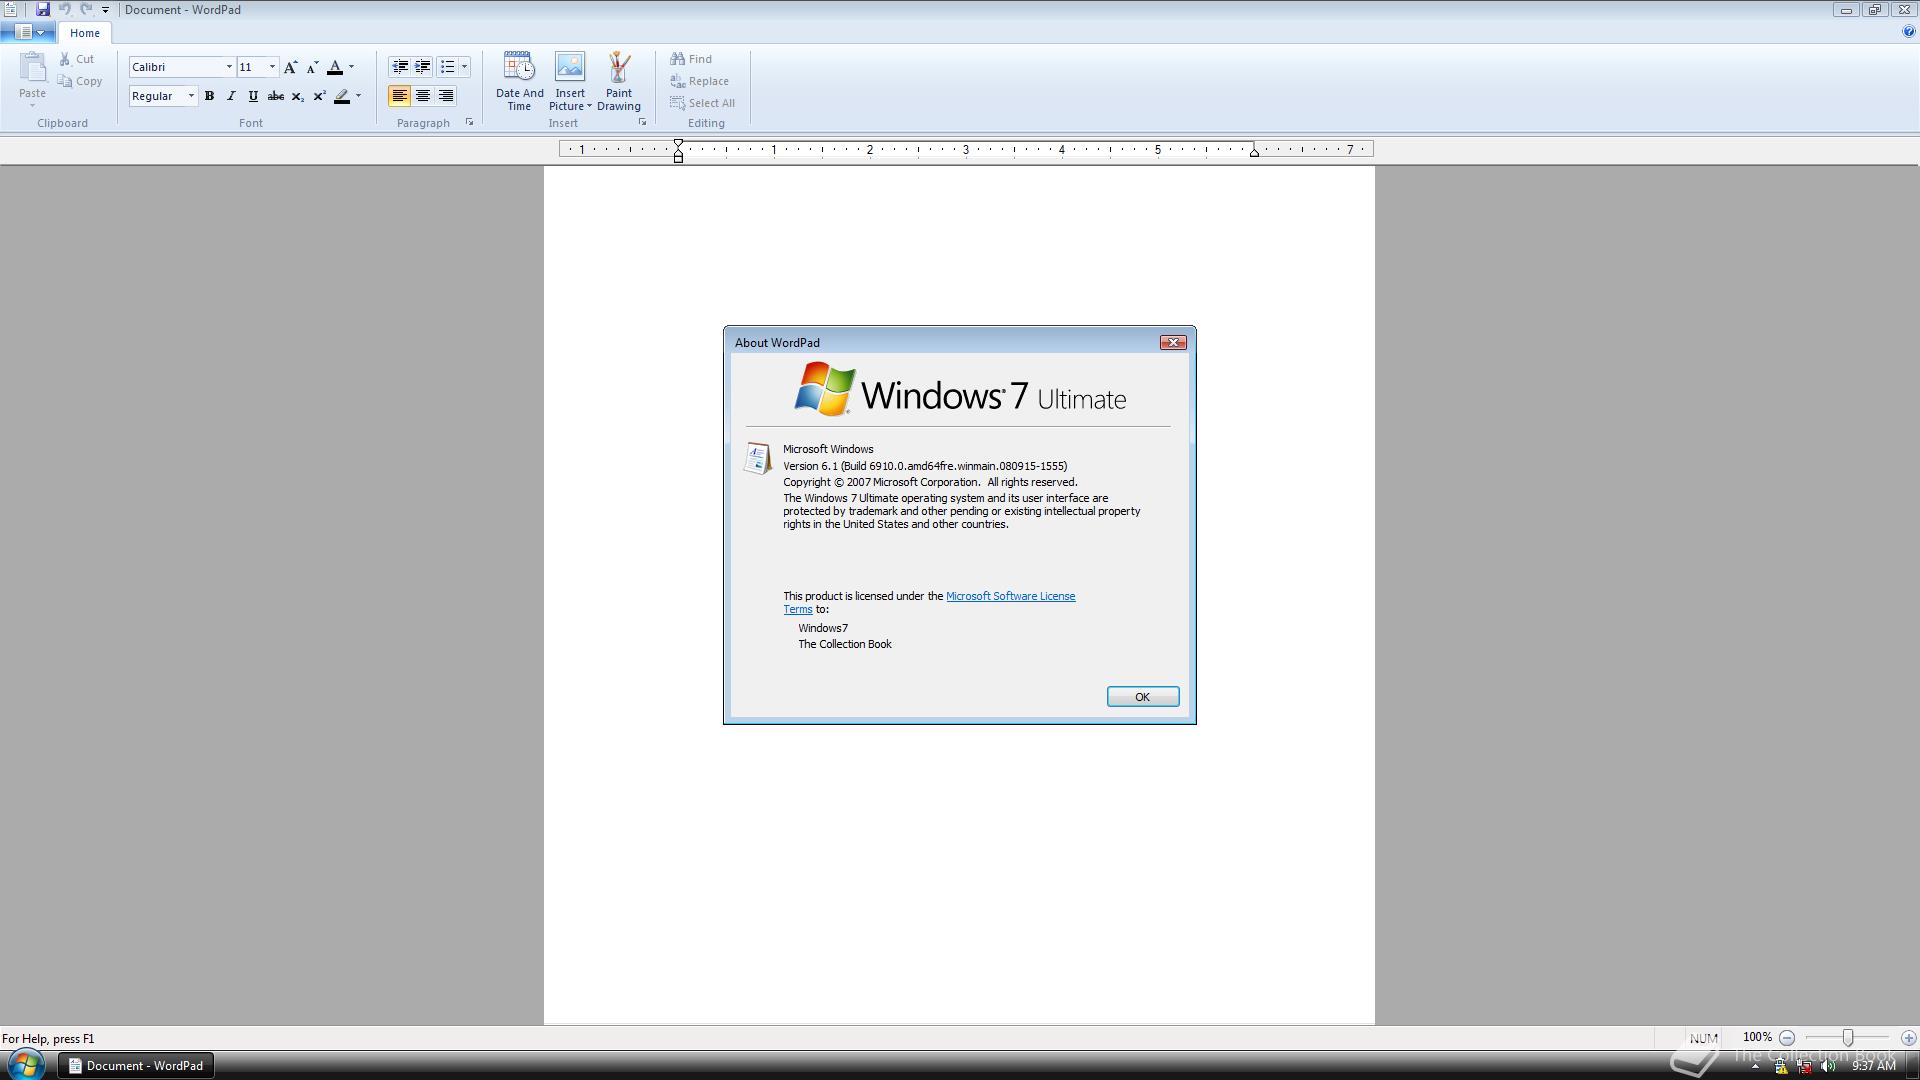The width and height of the screenshot is (1920, 1080).
Task: Click the zoom slider handle
Action: click(x=1848, y=1038)
